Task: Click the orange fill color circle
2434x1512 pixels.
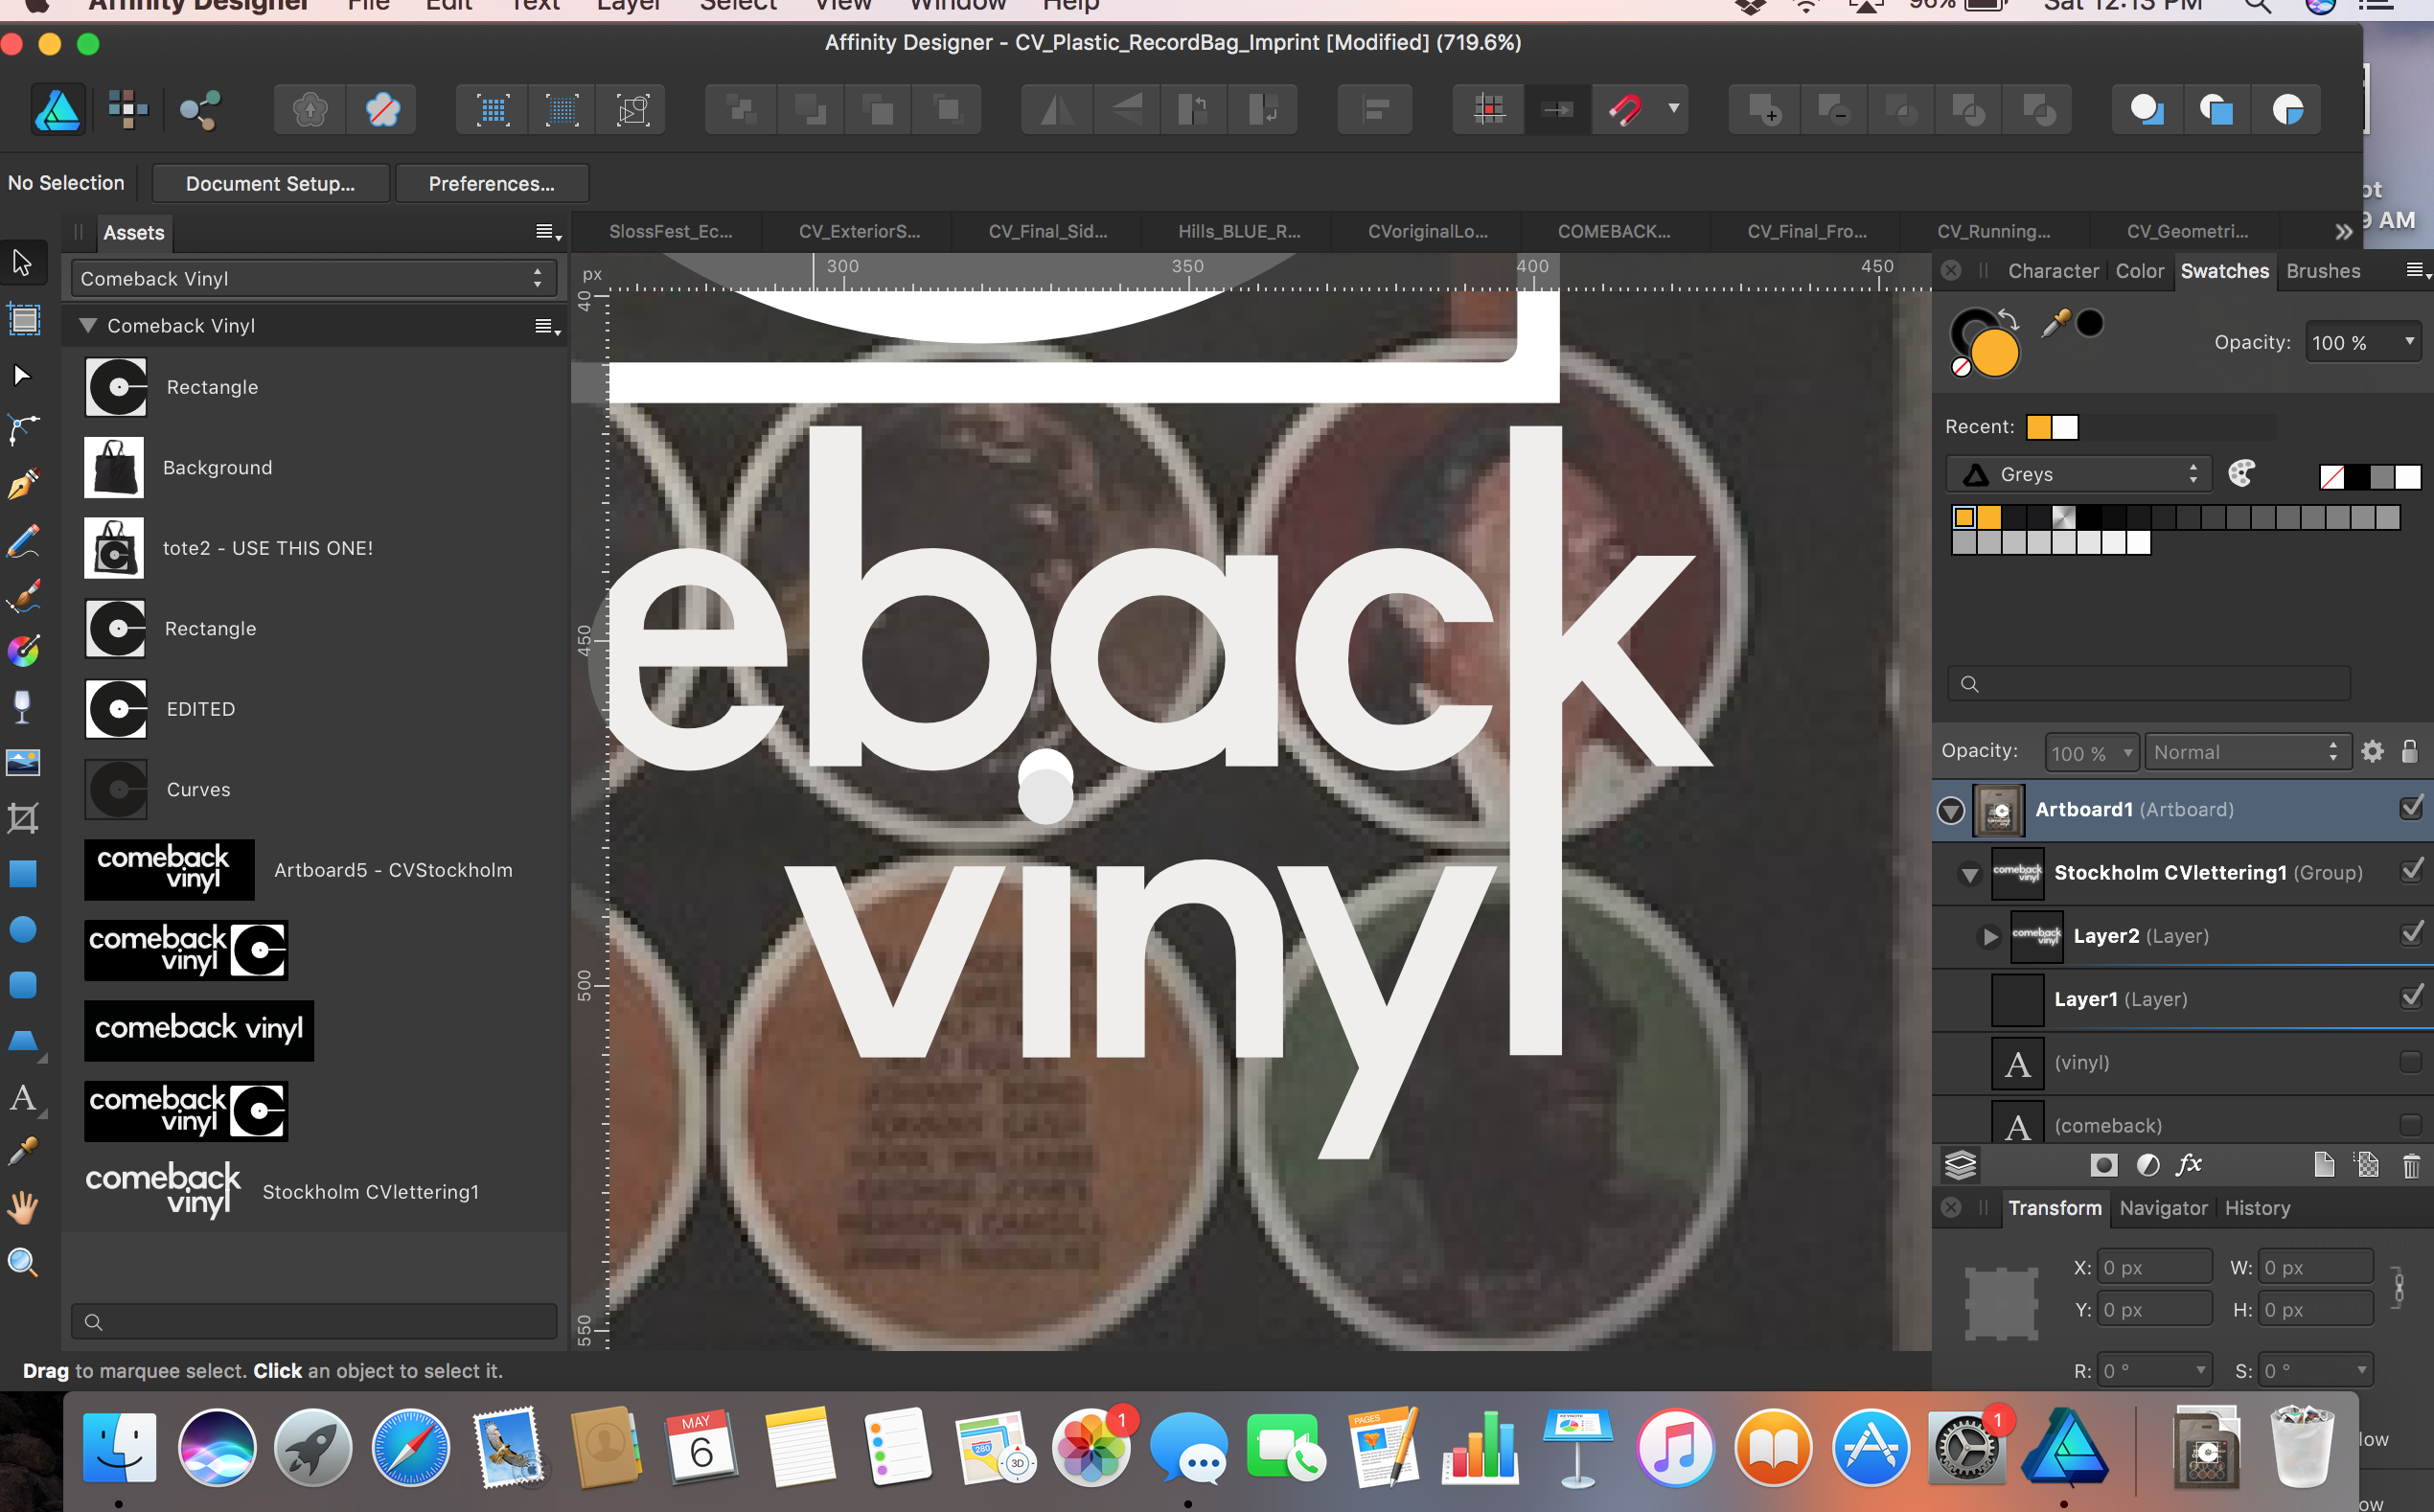Action: click(1995, 354)
